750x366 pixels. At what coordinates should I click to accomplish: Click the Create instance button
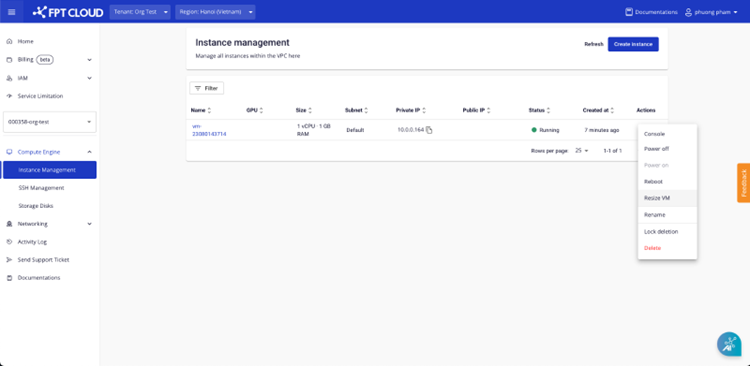point(633,44)
